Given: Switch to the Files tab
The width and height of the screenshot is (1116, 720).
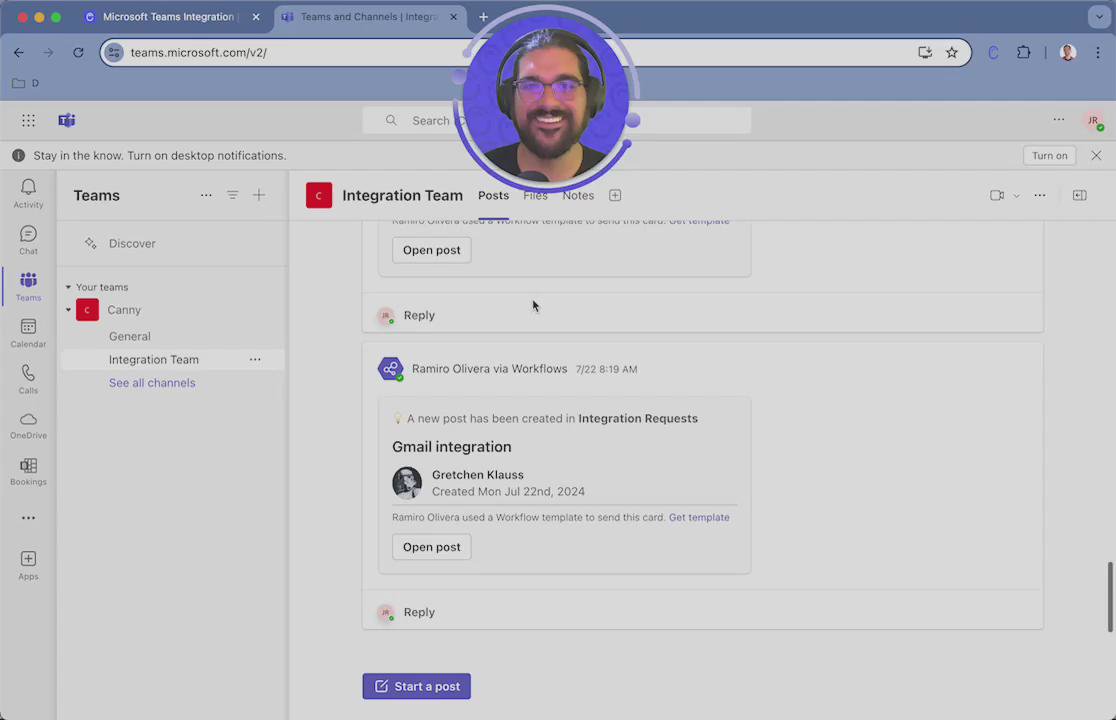Looking at the screenshot, I should click(535, 195).
